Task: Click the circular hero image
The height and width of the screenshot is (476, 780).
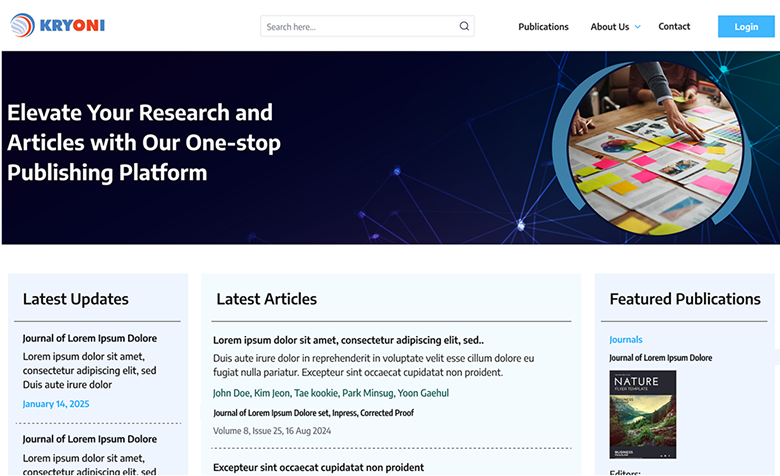Action: [x=655, y=148]
